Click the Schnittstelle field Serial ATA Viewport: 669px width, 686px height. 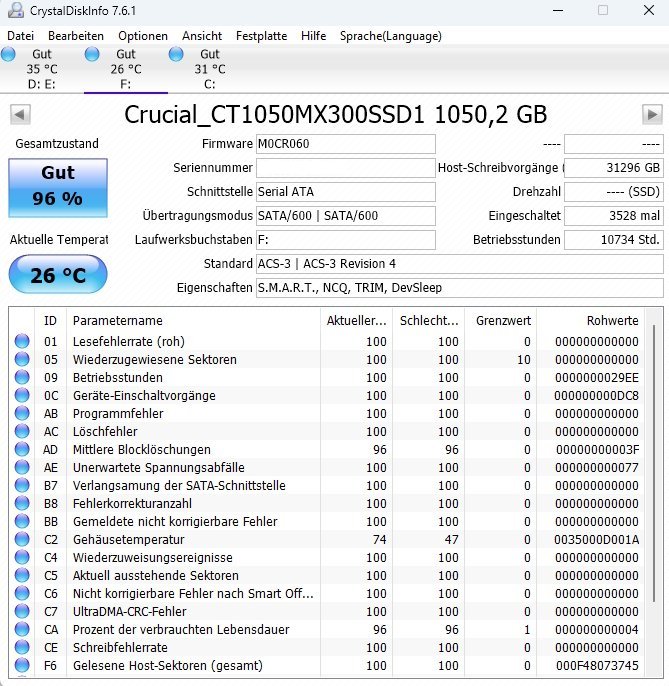[x=346, y=192]
